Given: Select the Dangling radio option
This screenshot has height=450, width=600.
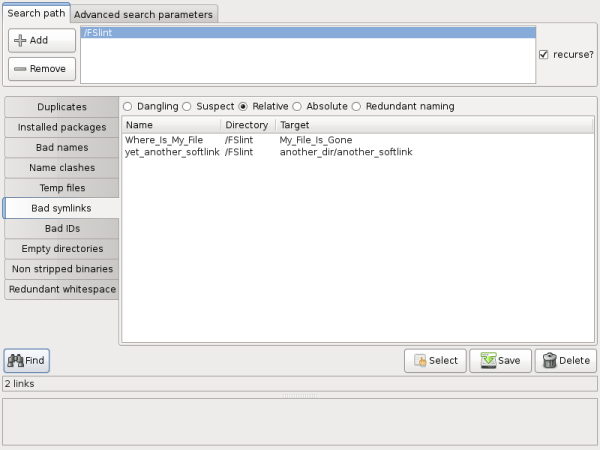Looking at the screenshot, I should [128, 106].
